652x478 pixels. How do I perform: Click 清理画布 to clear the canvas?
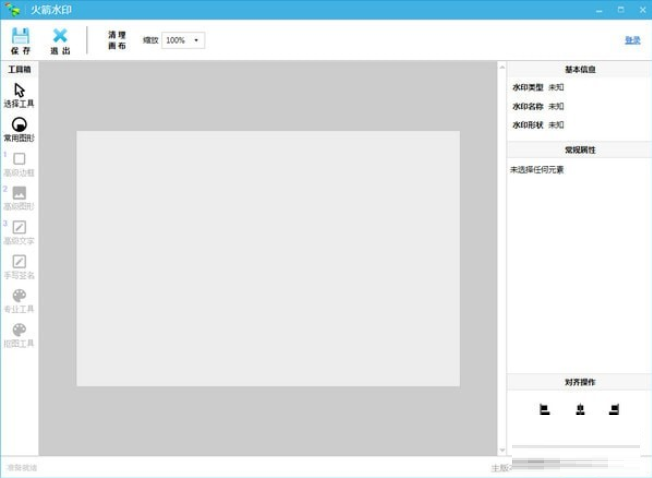tap(117, 40)
